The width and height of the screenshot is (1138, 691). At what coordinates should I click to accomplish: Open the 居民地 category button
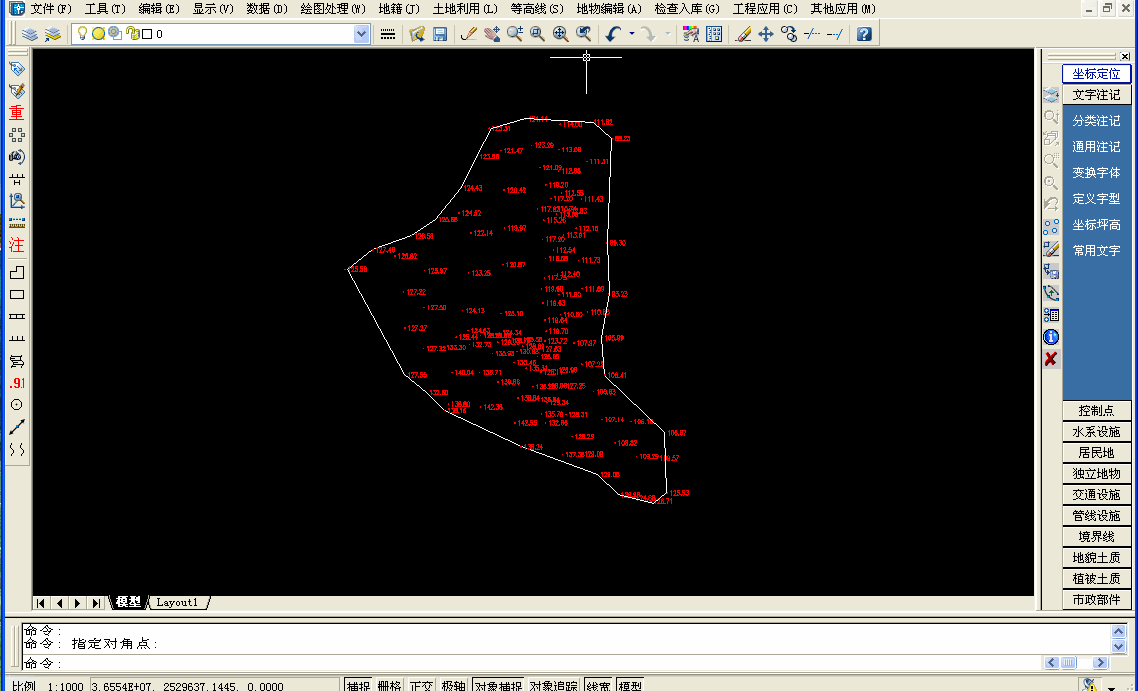(x=1096, y=453)
